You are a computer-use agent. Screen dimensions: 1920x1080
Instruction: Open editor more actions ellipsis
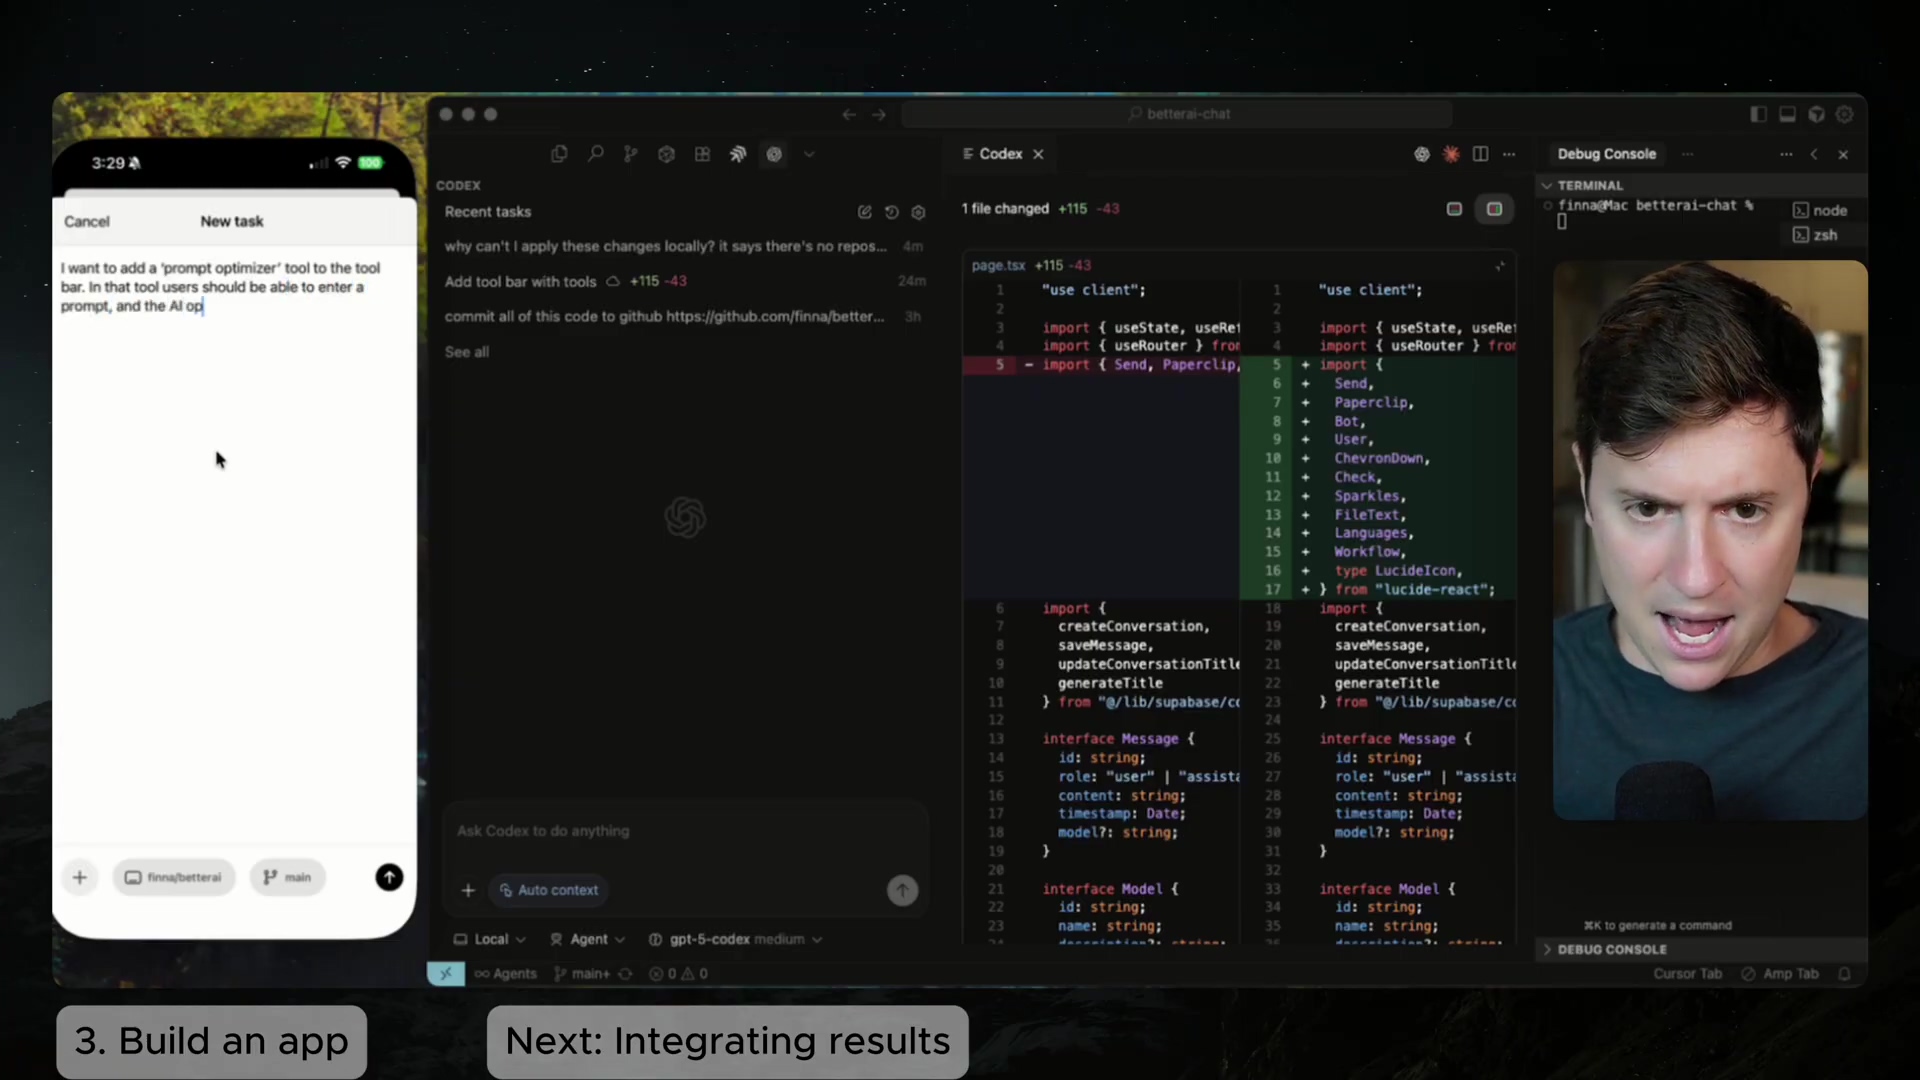1509,154
